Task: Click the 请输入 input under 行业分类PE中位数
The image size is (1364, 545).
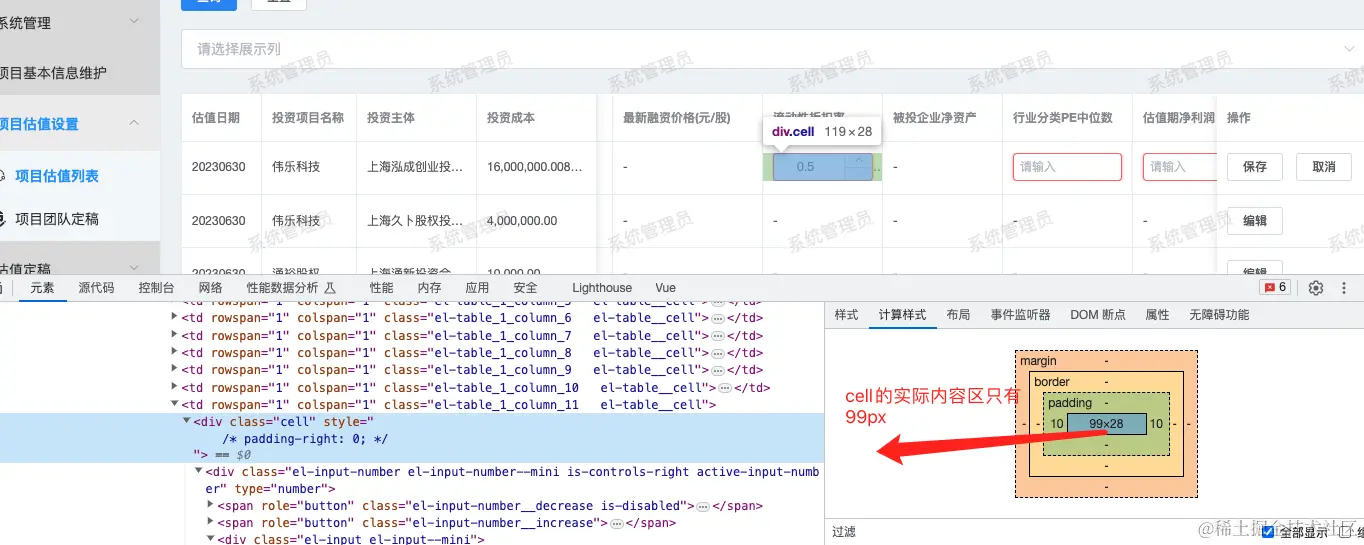Action: click(1067, 167)
